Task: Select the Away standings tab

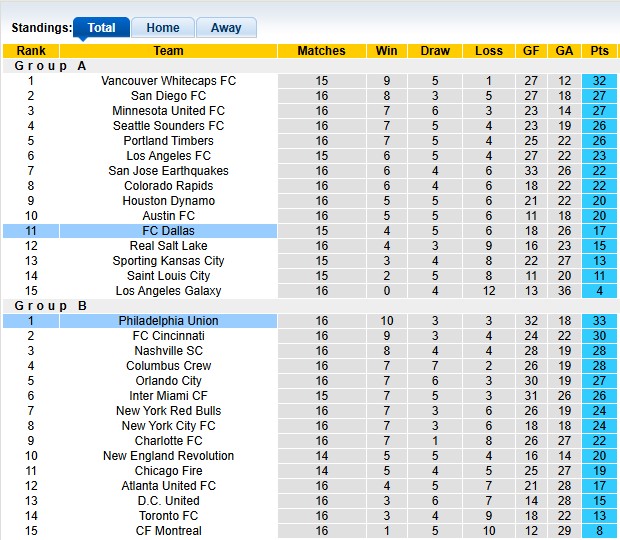Action: 226,28
